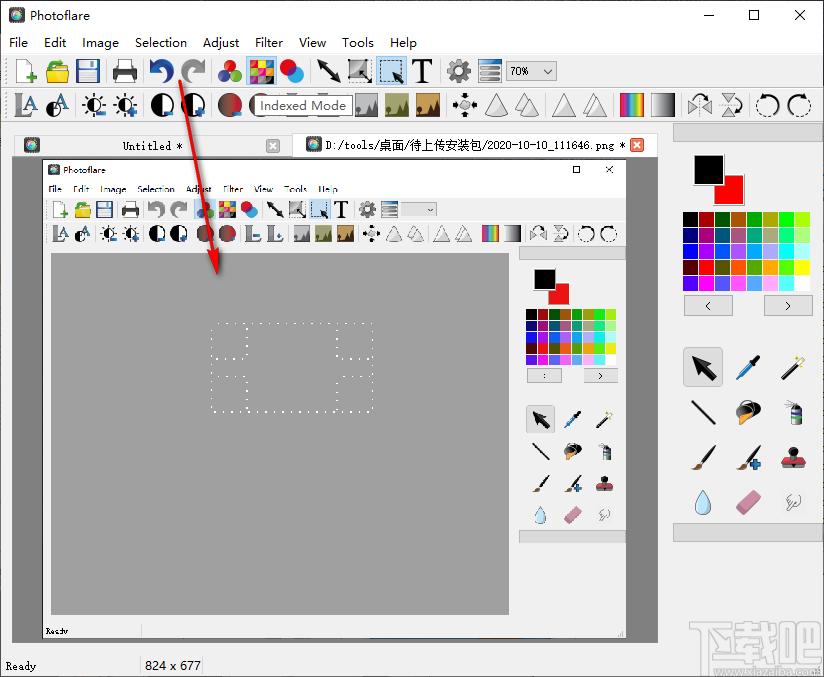Click the four-arrows dust reduction icon
Image resolution: width=824 pixels, height=677 pixels.
(x=465, y=105)
